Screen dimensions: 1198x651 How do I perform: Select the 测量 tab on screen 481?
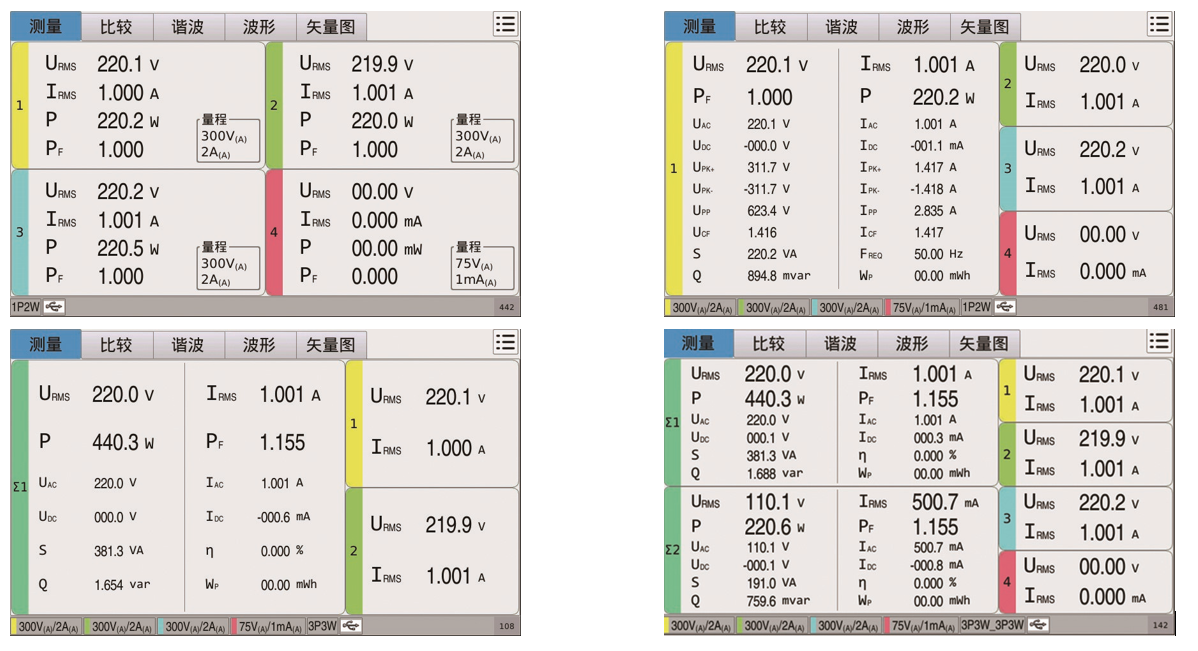coord(699,27)
